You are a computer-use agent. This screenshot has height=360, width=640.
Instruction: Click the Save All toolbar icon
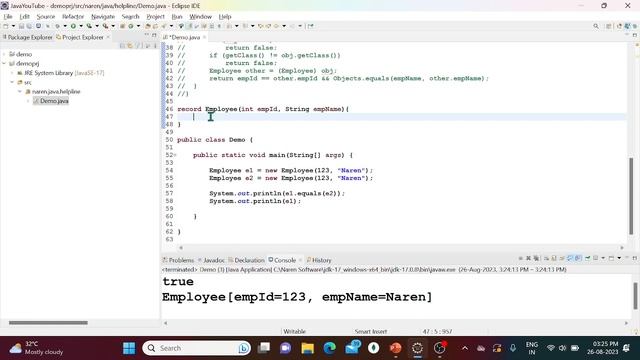pyautogui.click(x=29, y=26)
